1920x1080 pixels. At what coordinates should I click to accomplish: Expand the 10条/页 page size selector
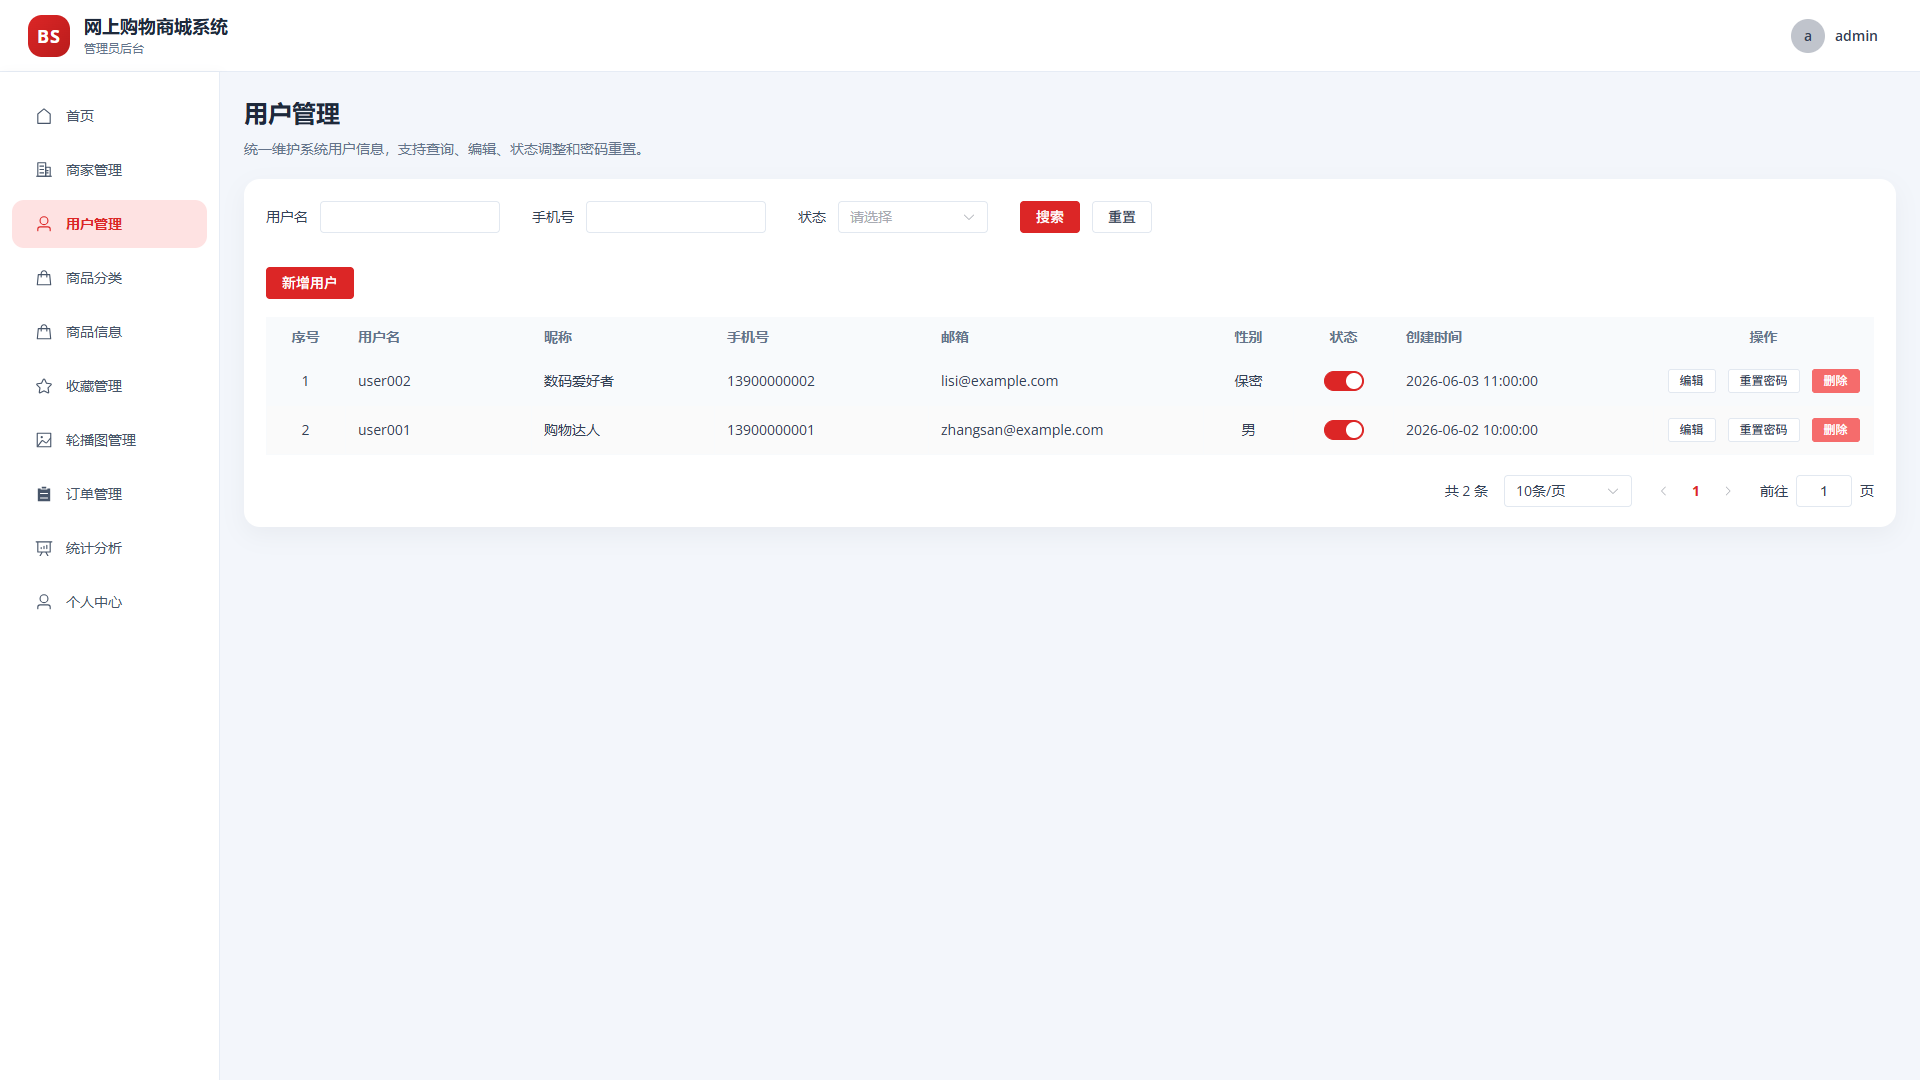coord(1567,491)
